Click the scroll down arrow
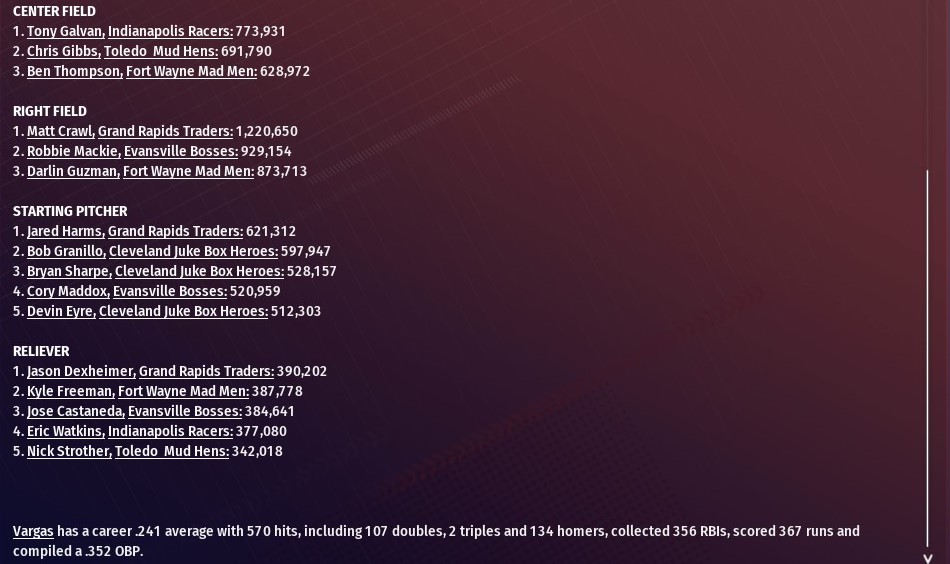950x564 pixels. point(927,559)
